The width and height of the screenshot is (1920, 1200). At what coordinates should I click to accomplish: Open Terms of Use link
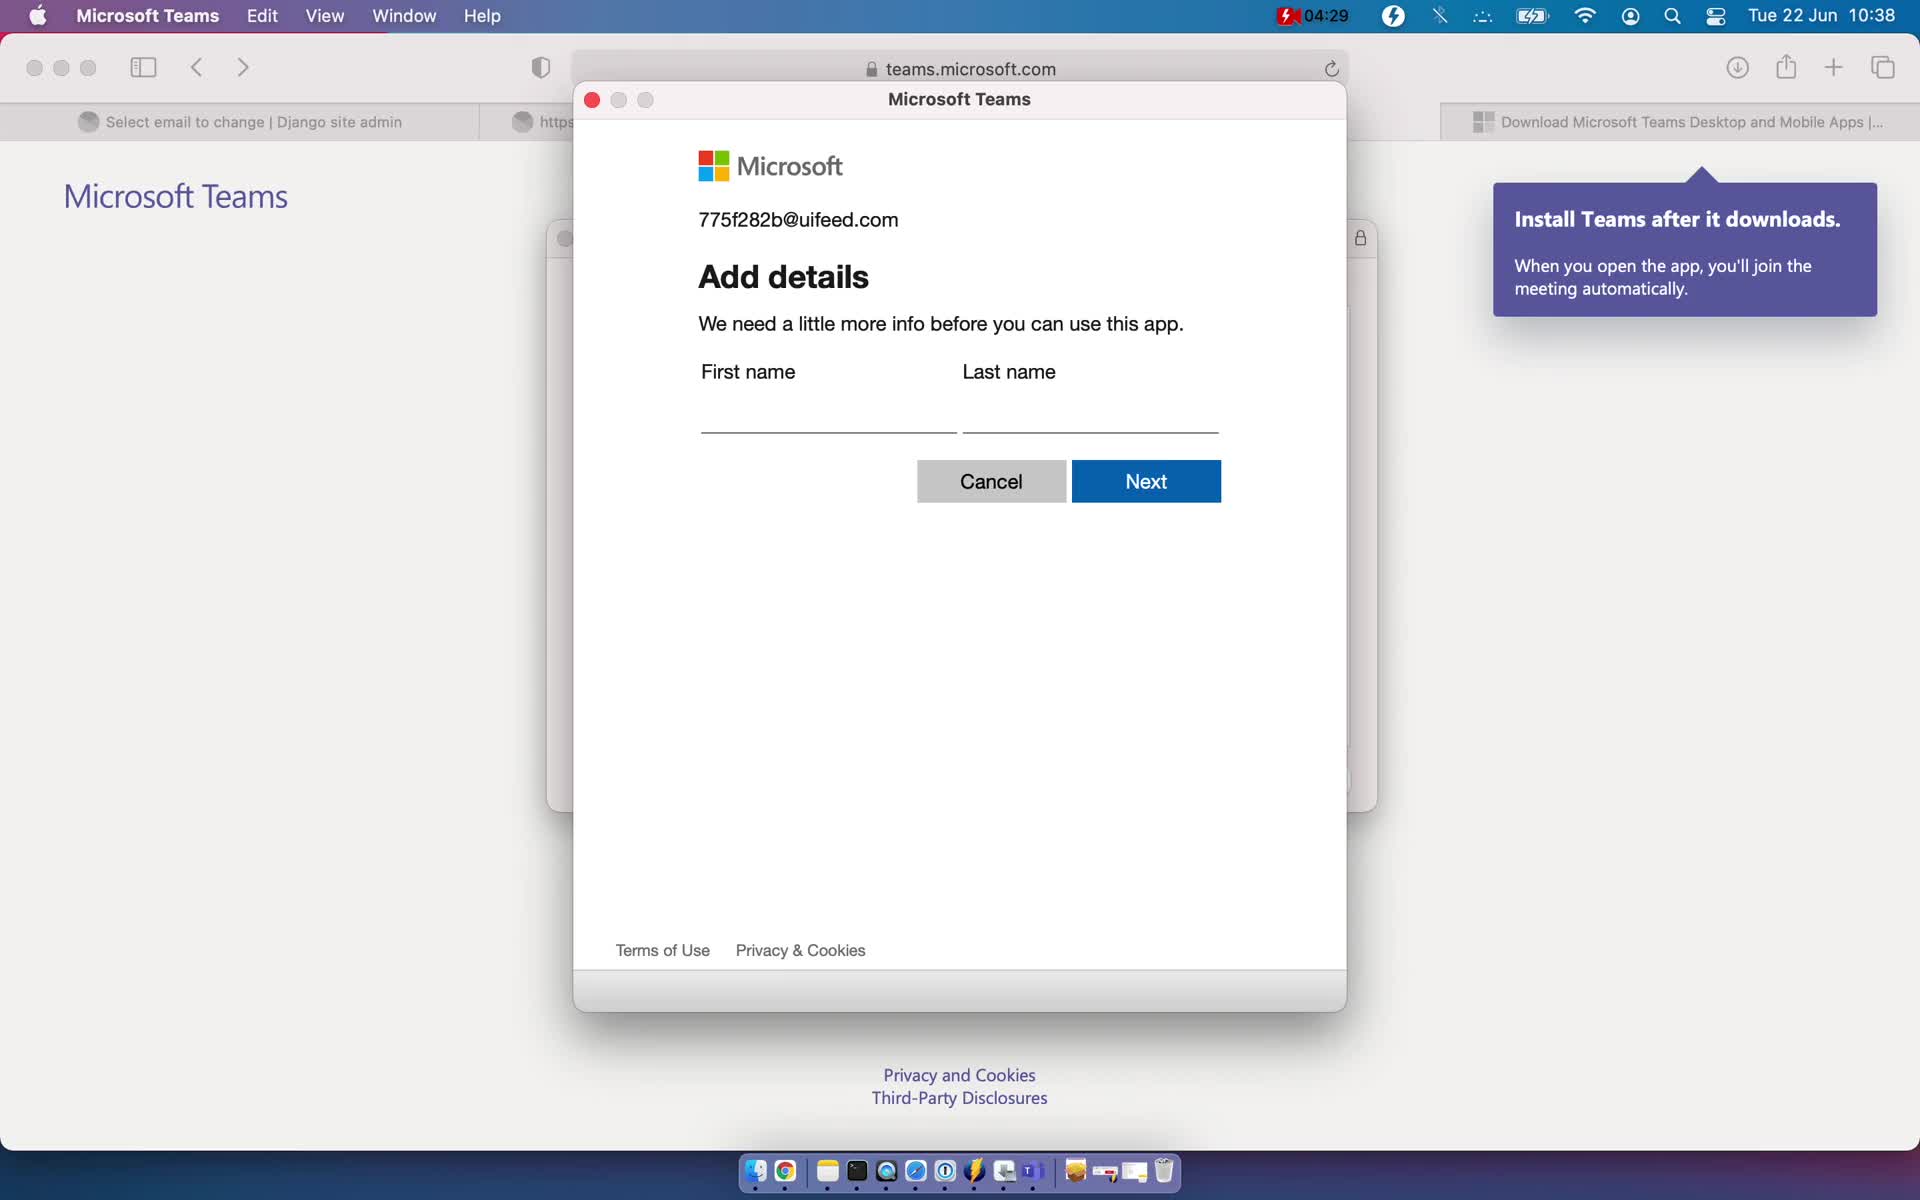(x=662, y=950)
